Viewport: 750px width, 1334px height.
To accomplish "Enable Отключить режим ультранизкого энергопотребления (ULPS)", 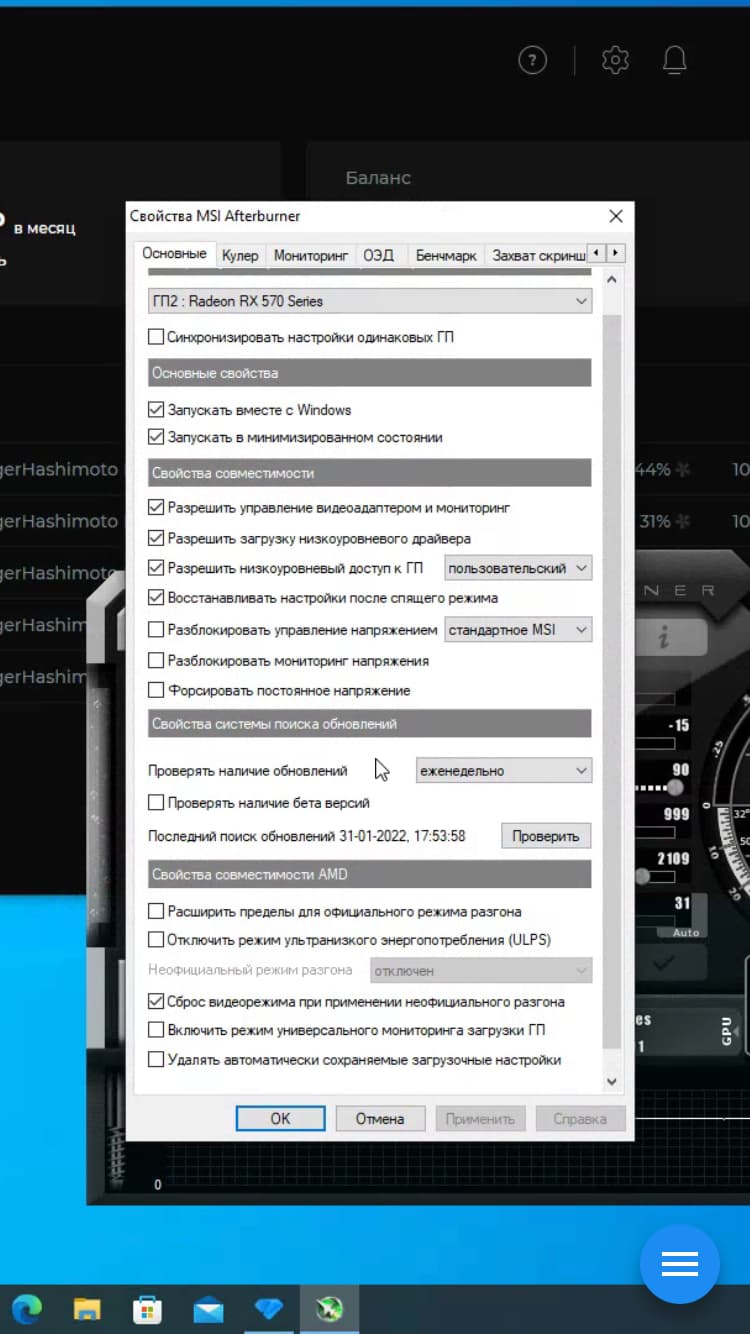I will (156, 939).
